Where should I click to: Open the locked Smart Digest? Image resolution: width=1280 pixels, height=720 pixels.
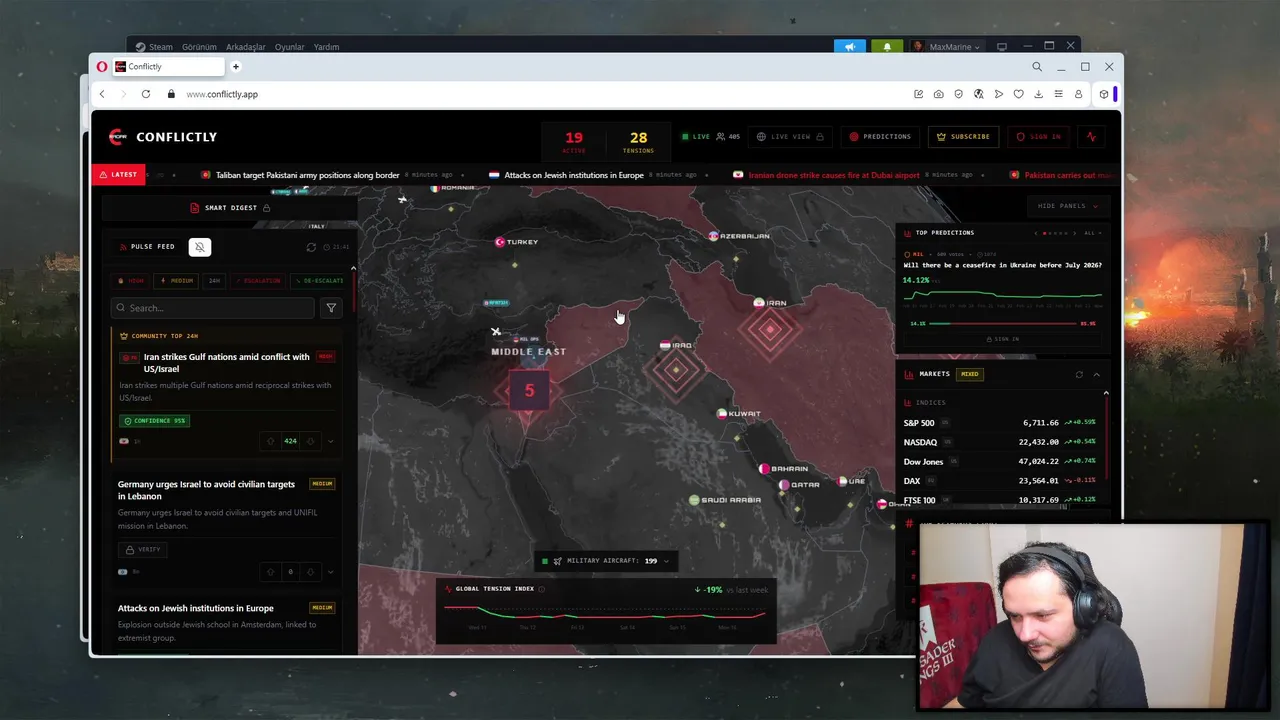230,208
